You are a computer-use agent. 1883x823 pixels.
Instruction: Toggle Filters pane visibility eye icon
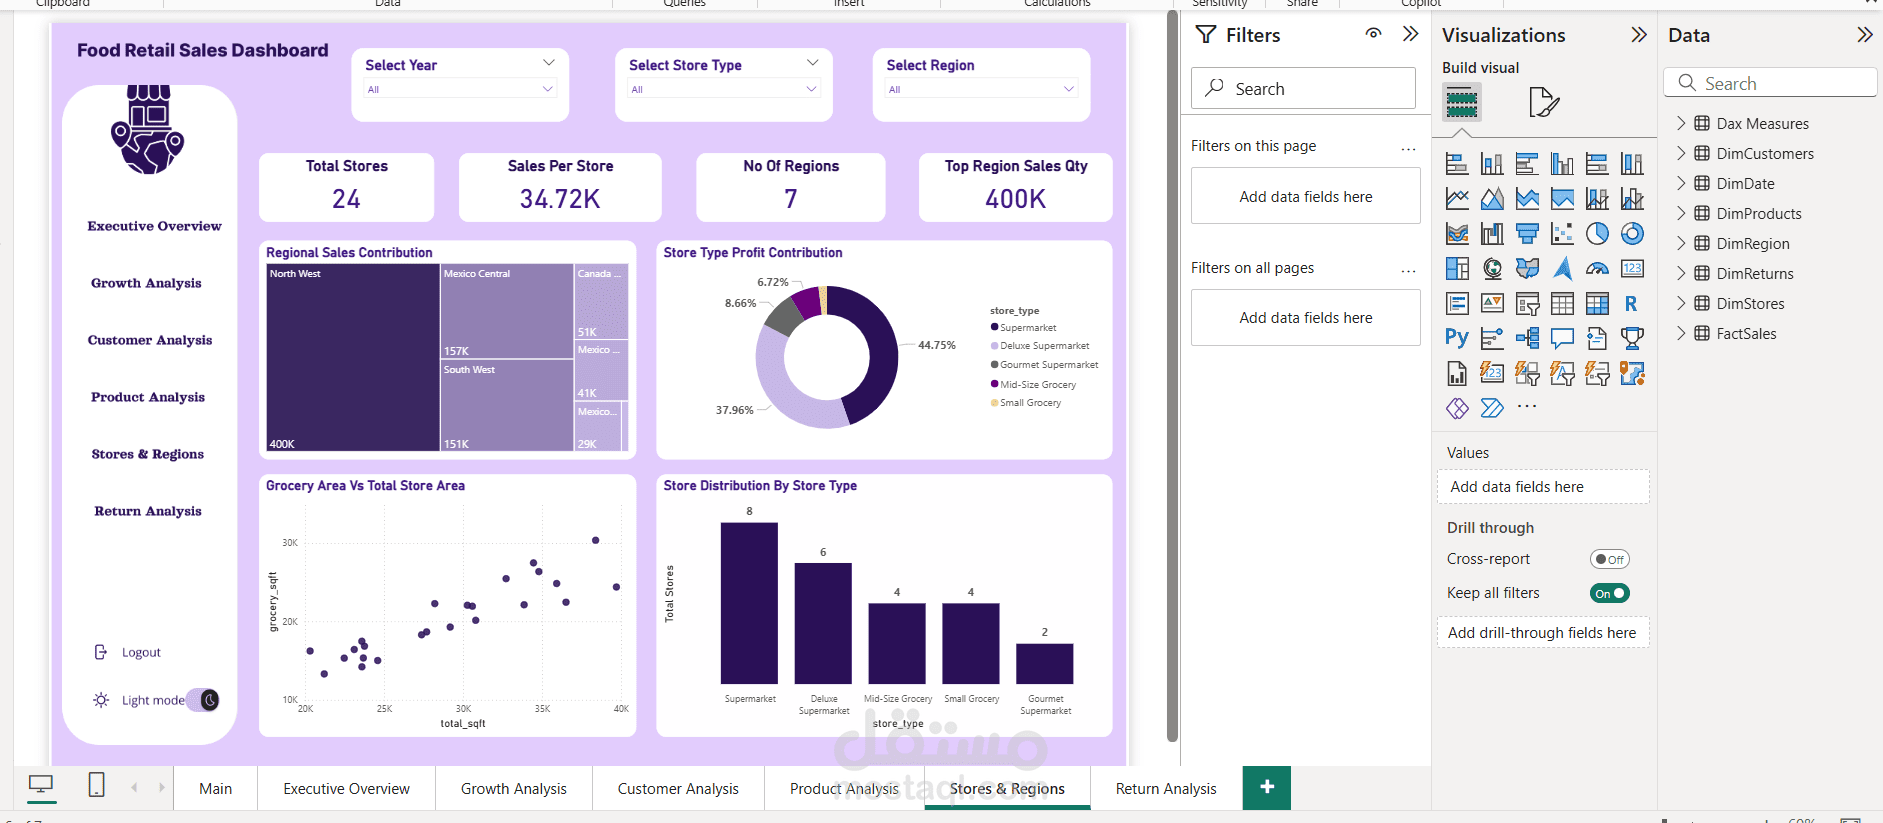pyautogui.click(x=1374, y=34)
